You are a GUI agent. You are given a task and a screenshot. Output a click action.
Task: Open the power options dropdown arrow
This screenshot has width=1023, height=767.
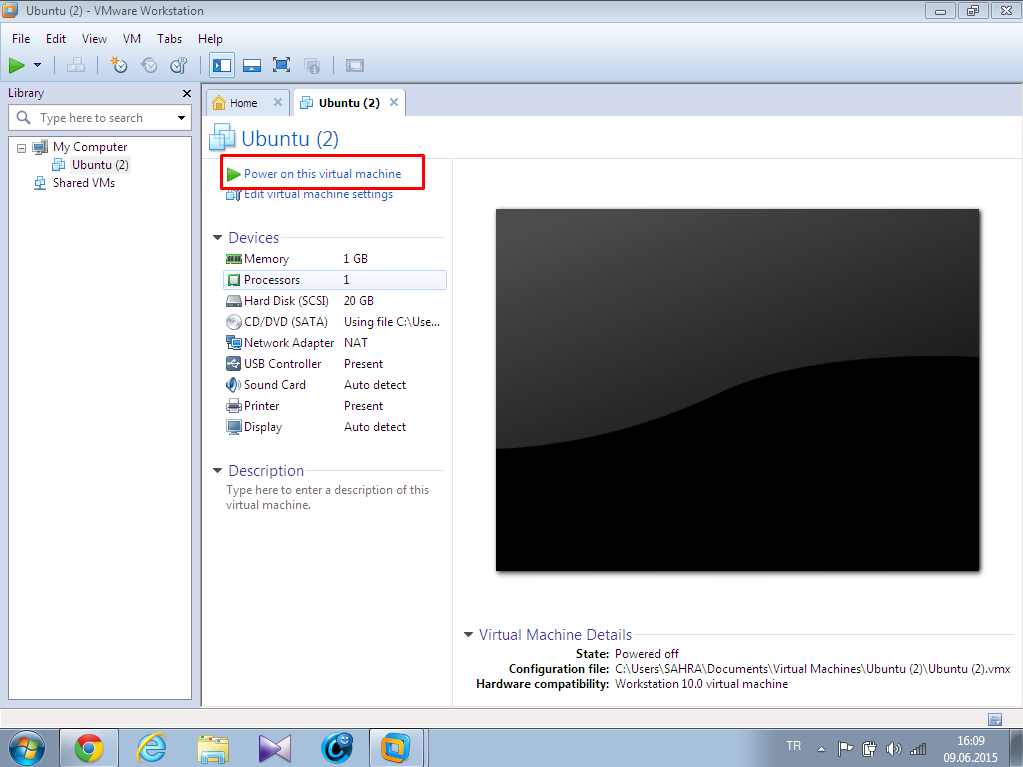point(37,65)
